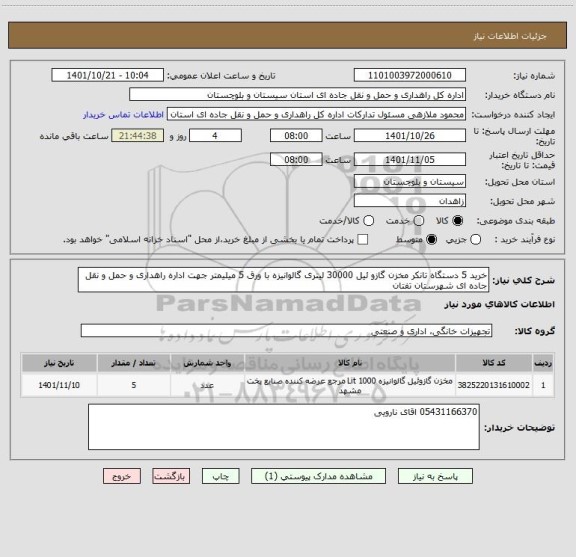Click مشاهده مدارک پیوستی (1) button
576x557 pixels.
pos(318,476)
